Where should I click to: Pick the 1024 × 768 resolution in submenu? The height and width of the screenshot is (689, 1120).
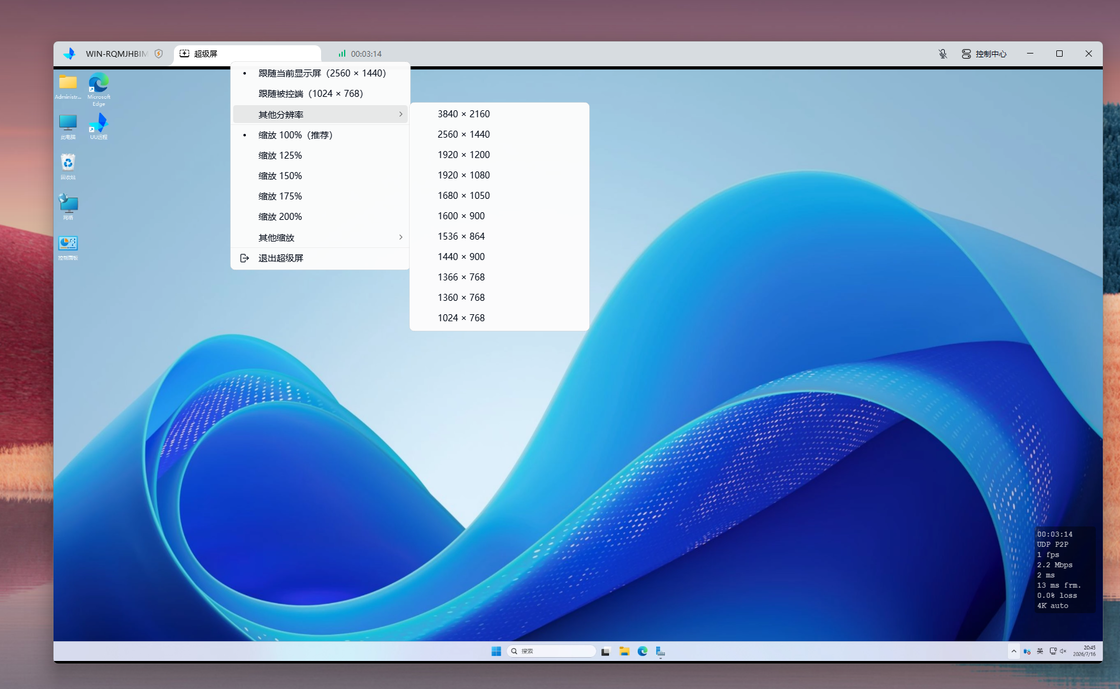click(x=499, y=318)
